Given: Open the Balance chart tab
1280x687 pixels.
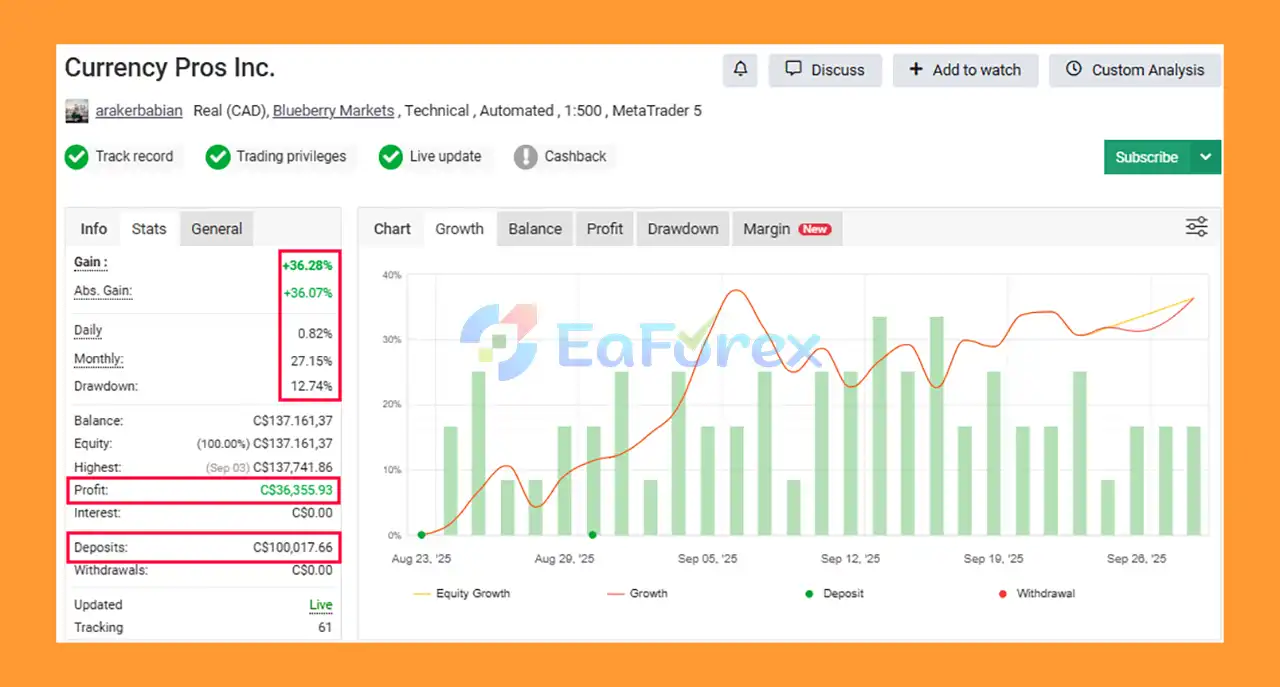Looking at the screenshot, I should tap(535, 229).
